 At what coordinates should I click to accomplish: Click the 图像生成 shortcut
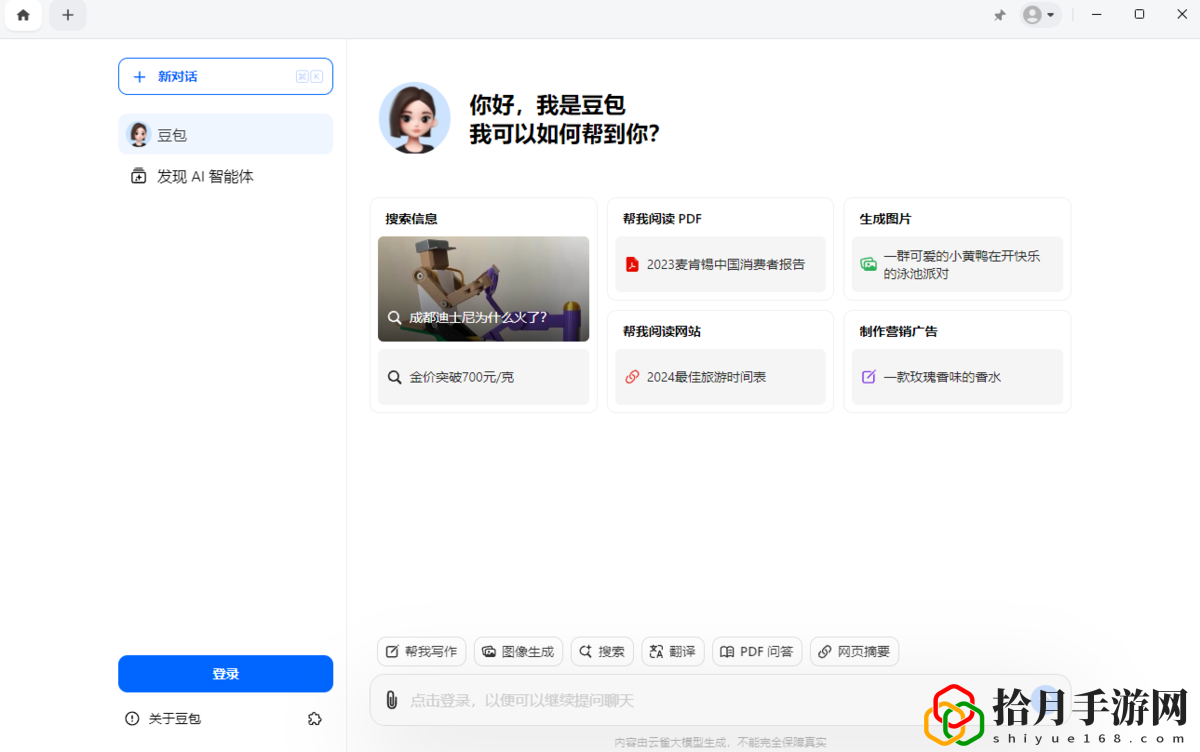518,652
